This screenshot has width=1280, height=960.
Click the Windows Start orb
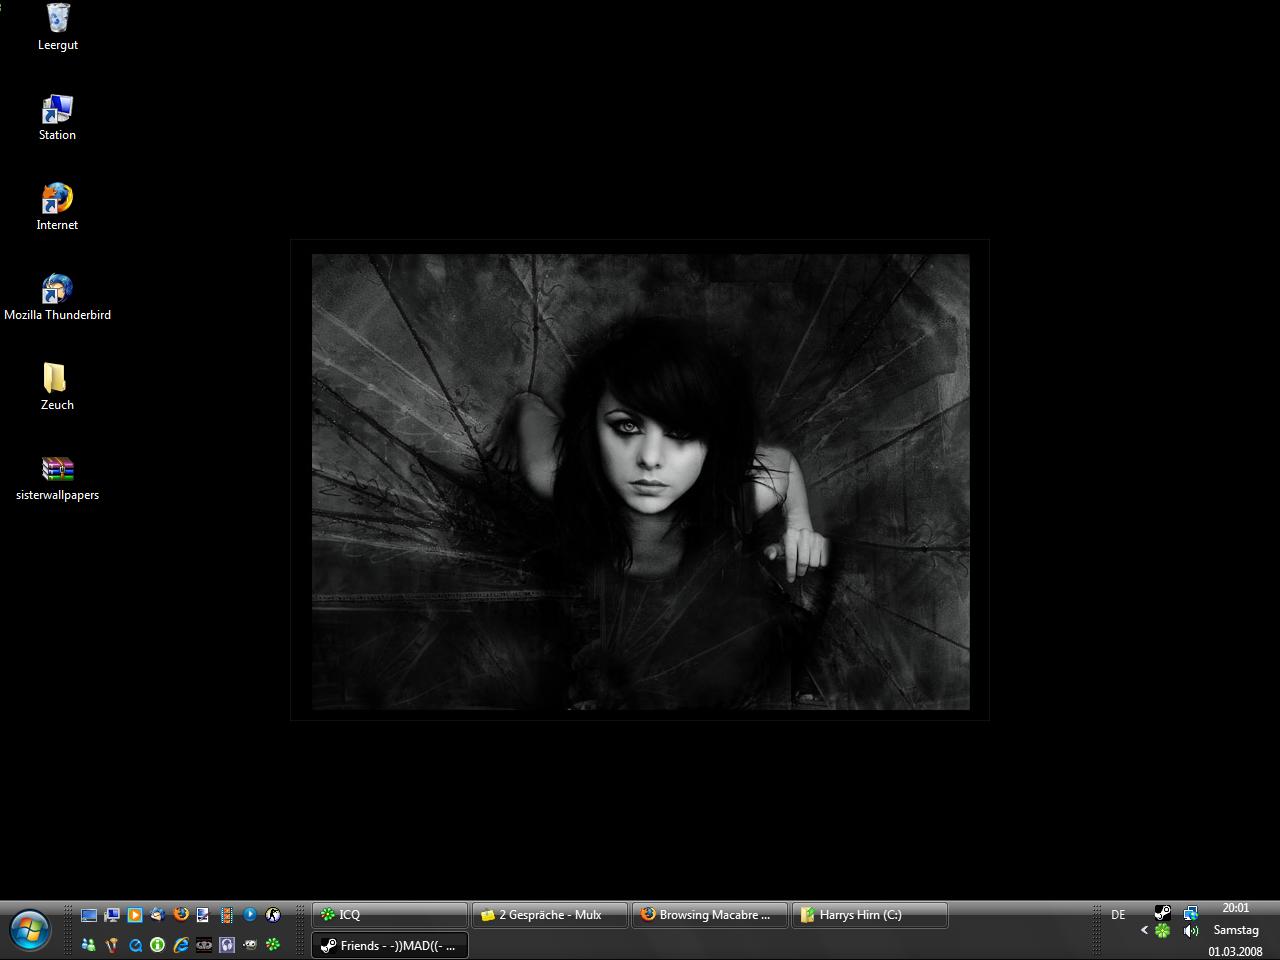[30, 930]
